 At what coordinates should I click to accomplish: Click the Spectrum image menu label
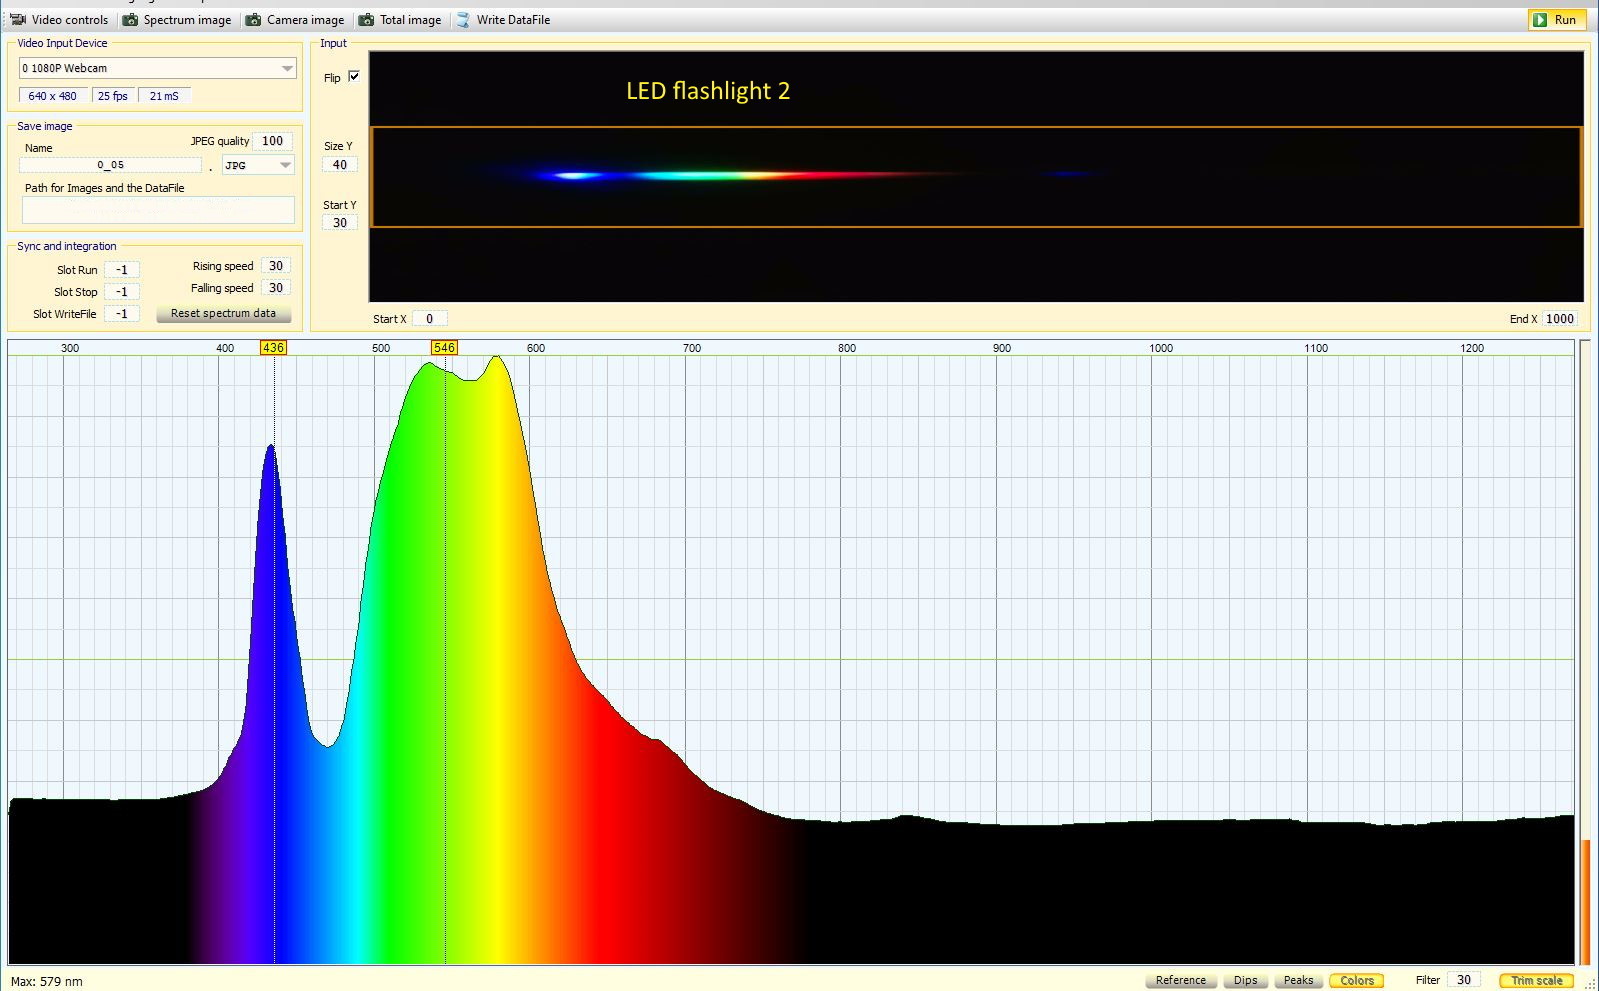[x=187, y=20]
